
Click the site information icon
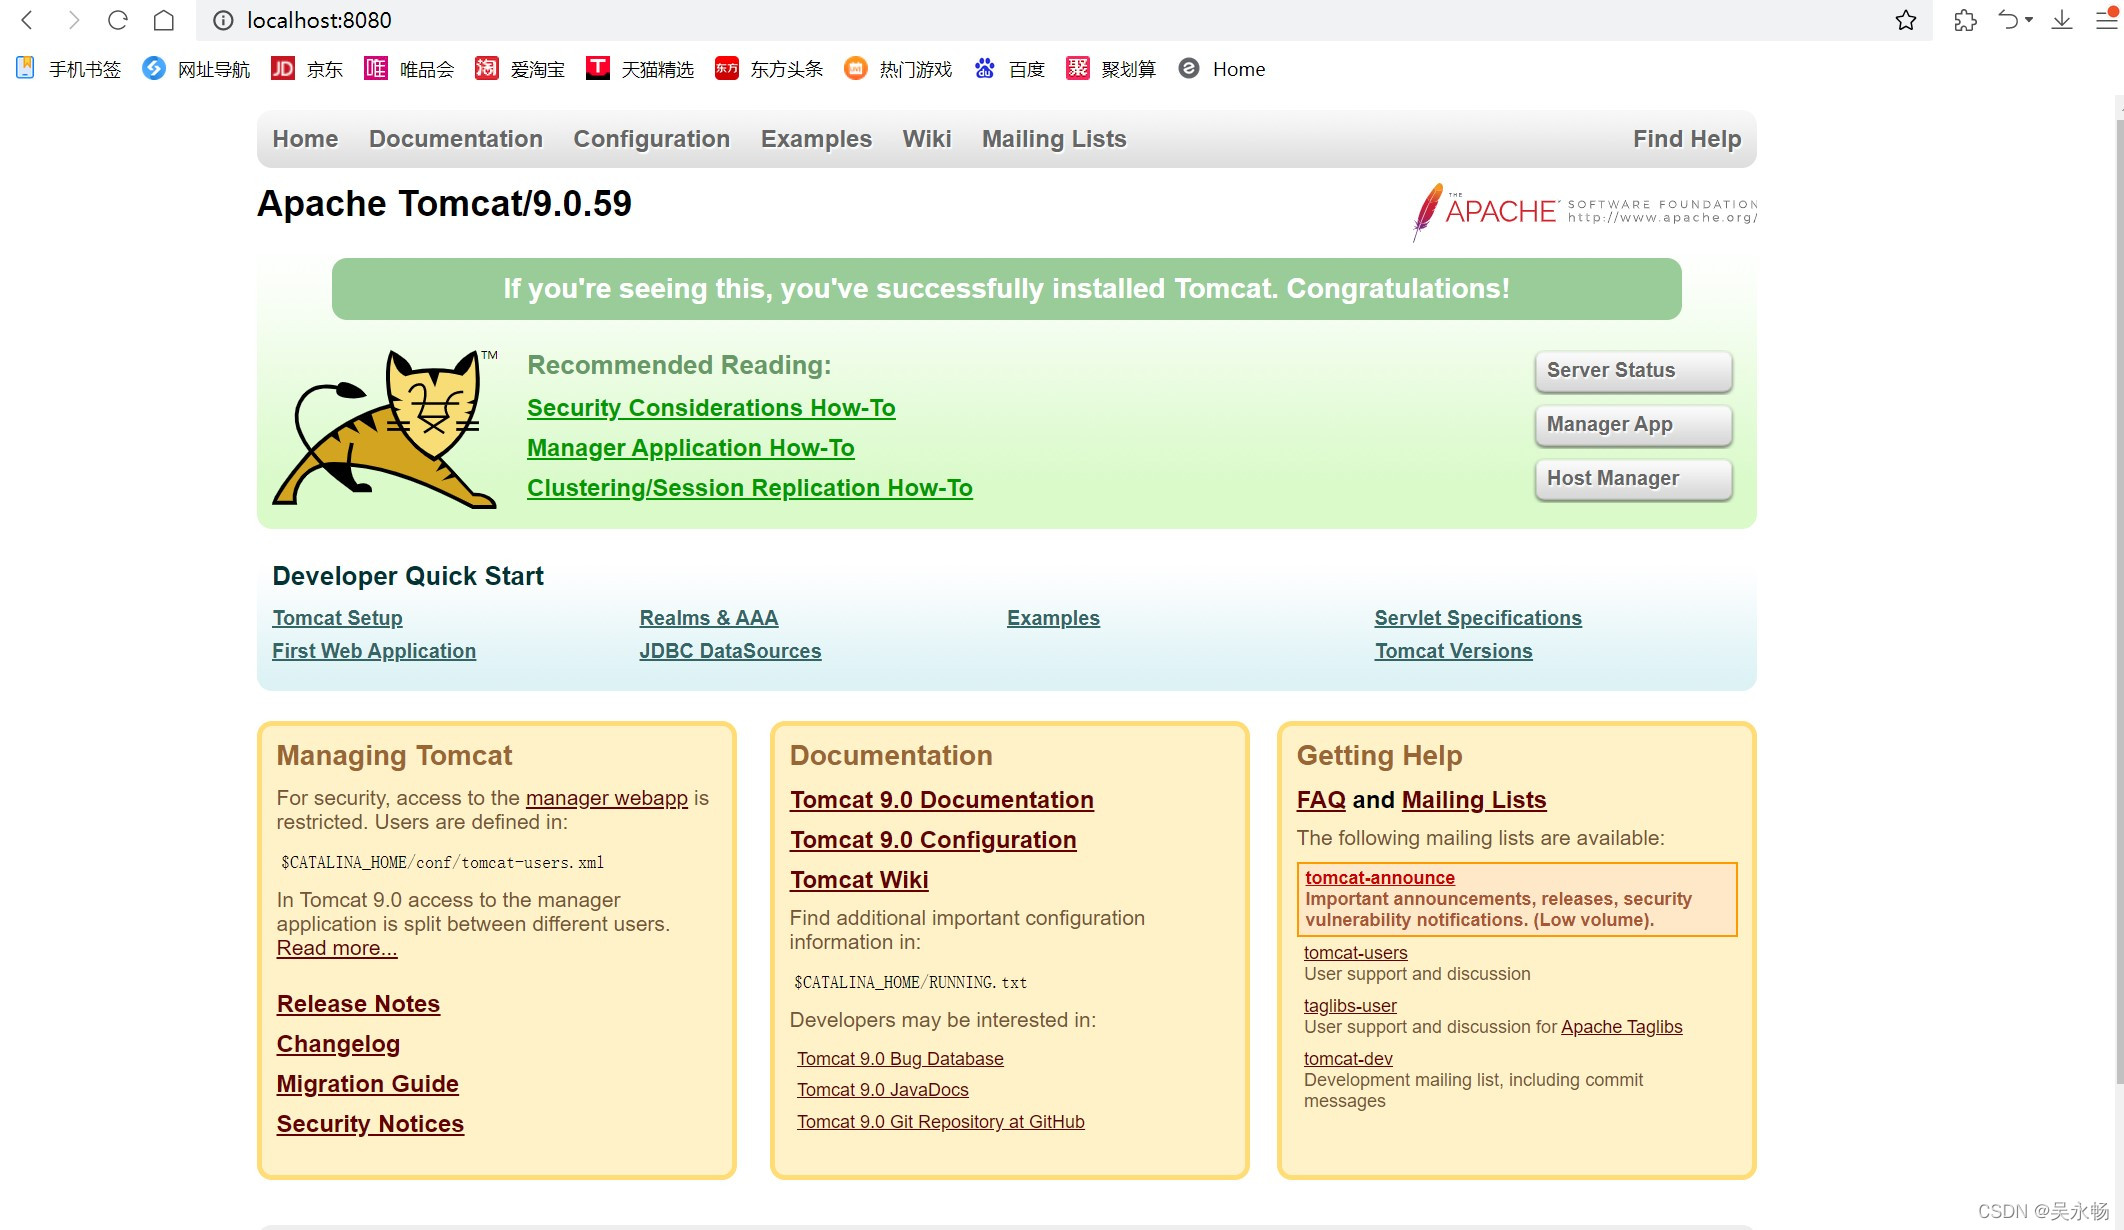coord(224,20)
